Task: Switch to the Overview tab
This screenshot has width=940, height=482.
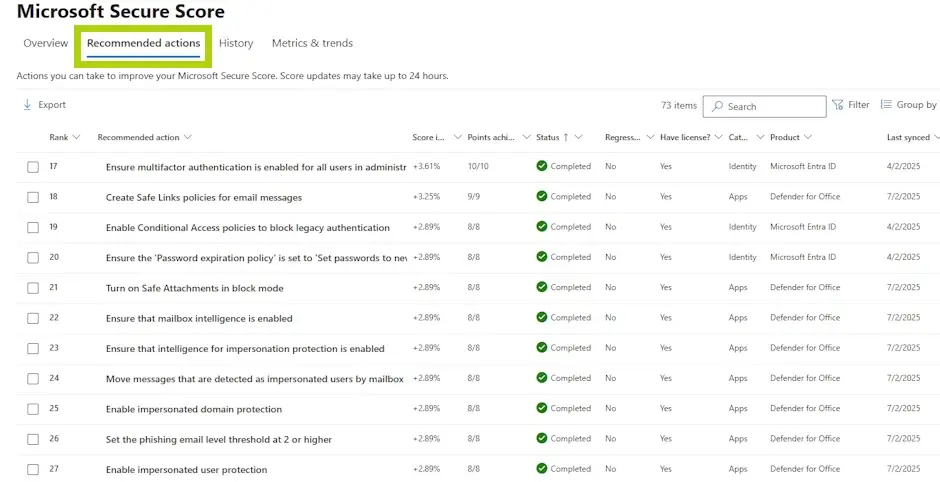Action: click(x=46, y=43)
